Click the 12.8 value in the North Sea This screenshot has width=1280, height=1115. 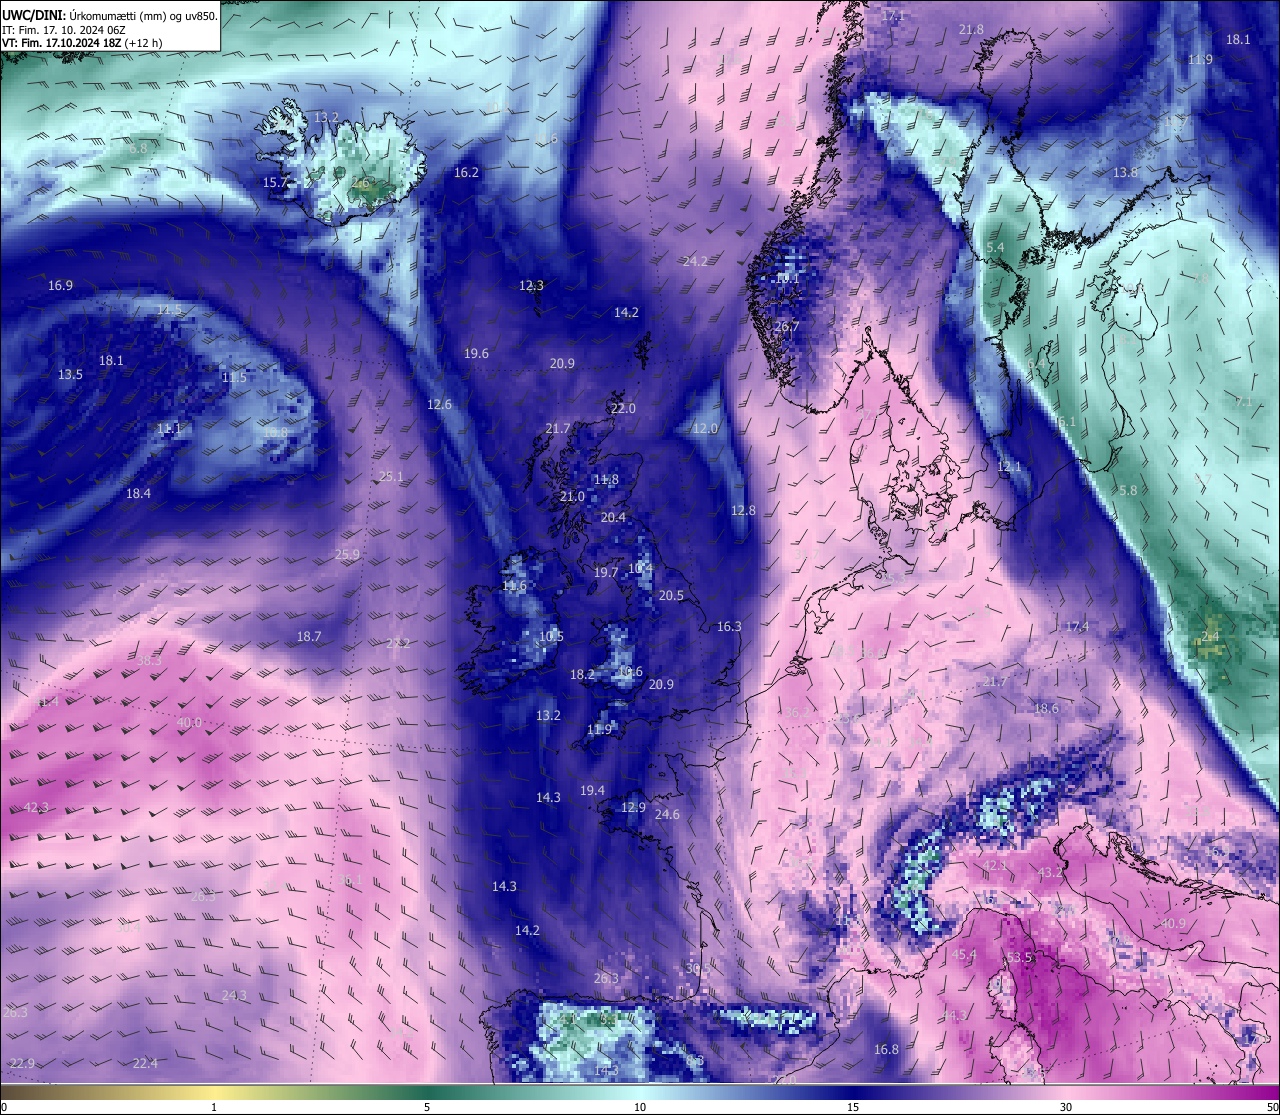point(743,510)
